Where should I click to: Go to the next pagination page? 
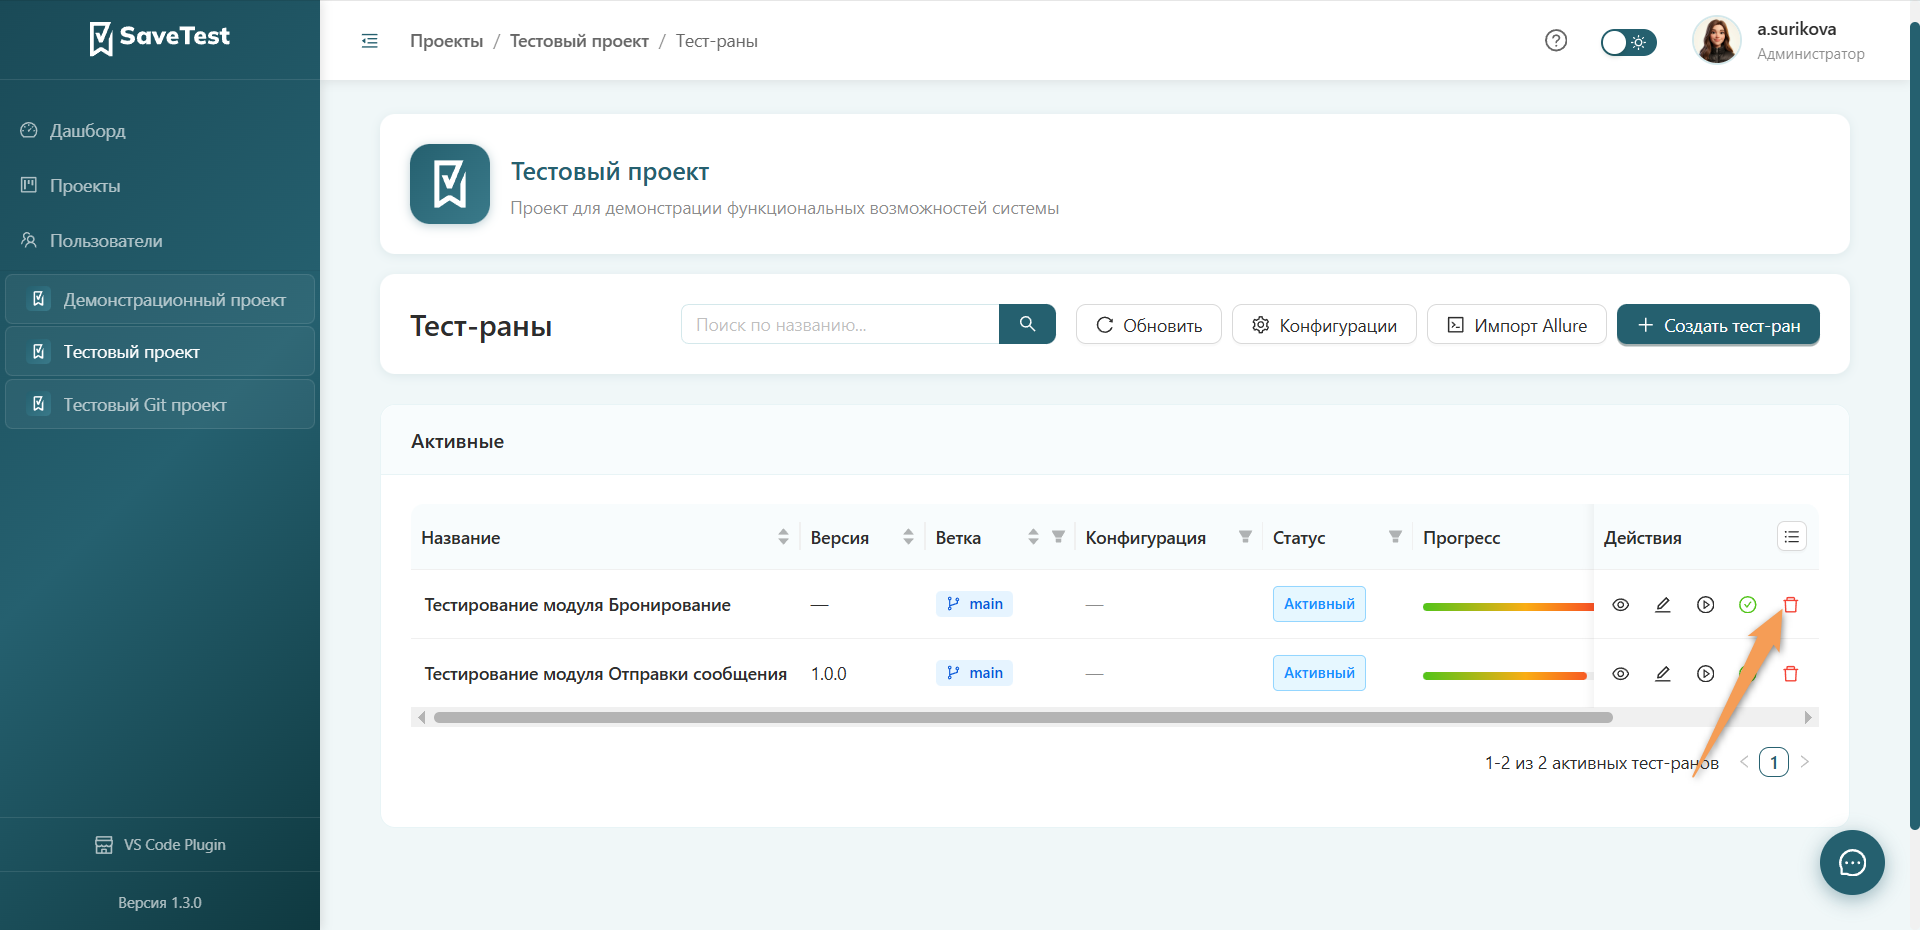point(1805,762)
